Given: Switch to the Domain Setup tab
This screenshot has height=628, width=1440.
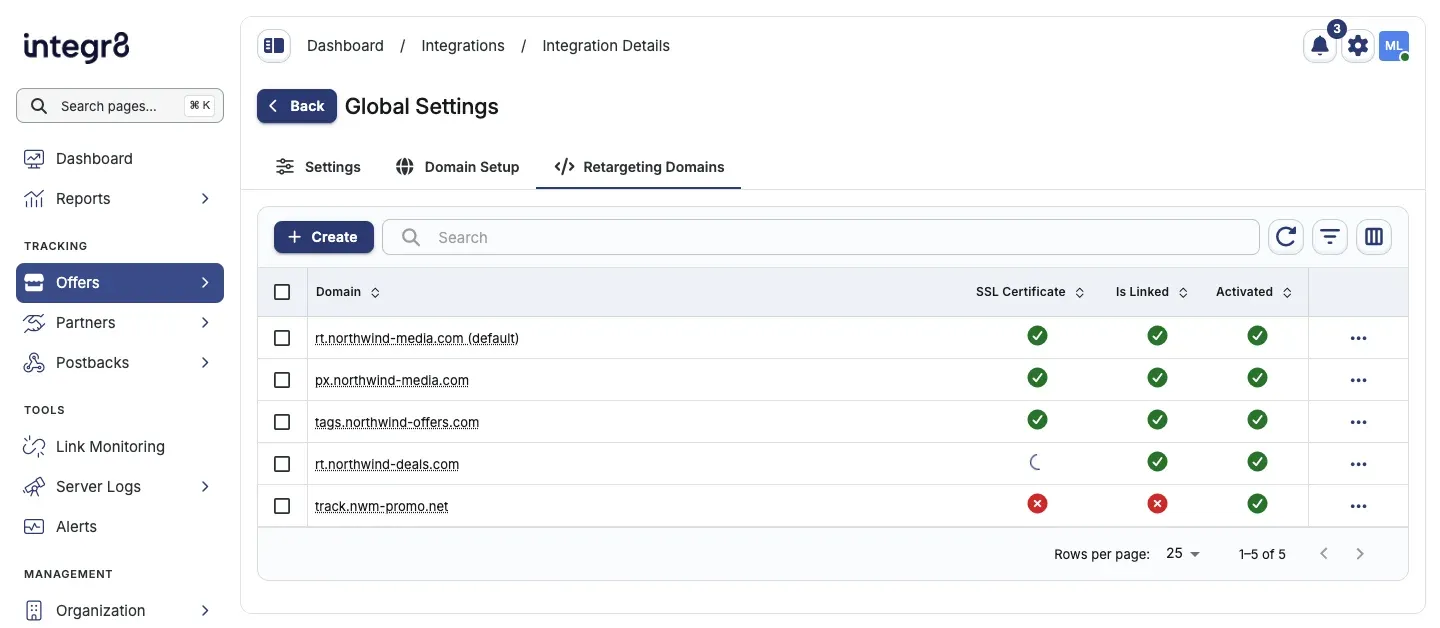Looking at the screenshot, I should (457, 167).
